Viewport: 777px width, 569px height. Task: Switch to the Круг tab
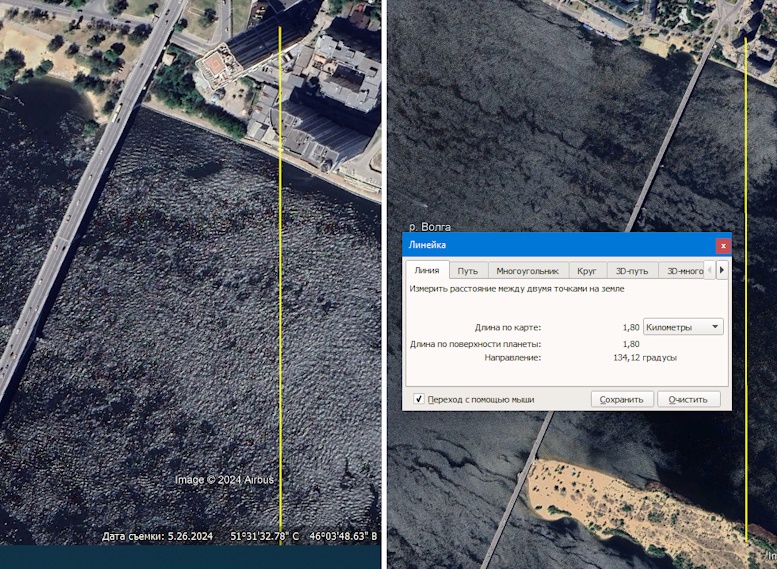(587, 271)
